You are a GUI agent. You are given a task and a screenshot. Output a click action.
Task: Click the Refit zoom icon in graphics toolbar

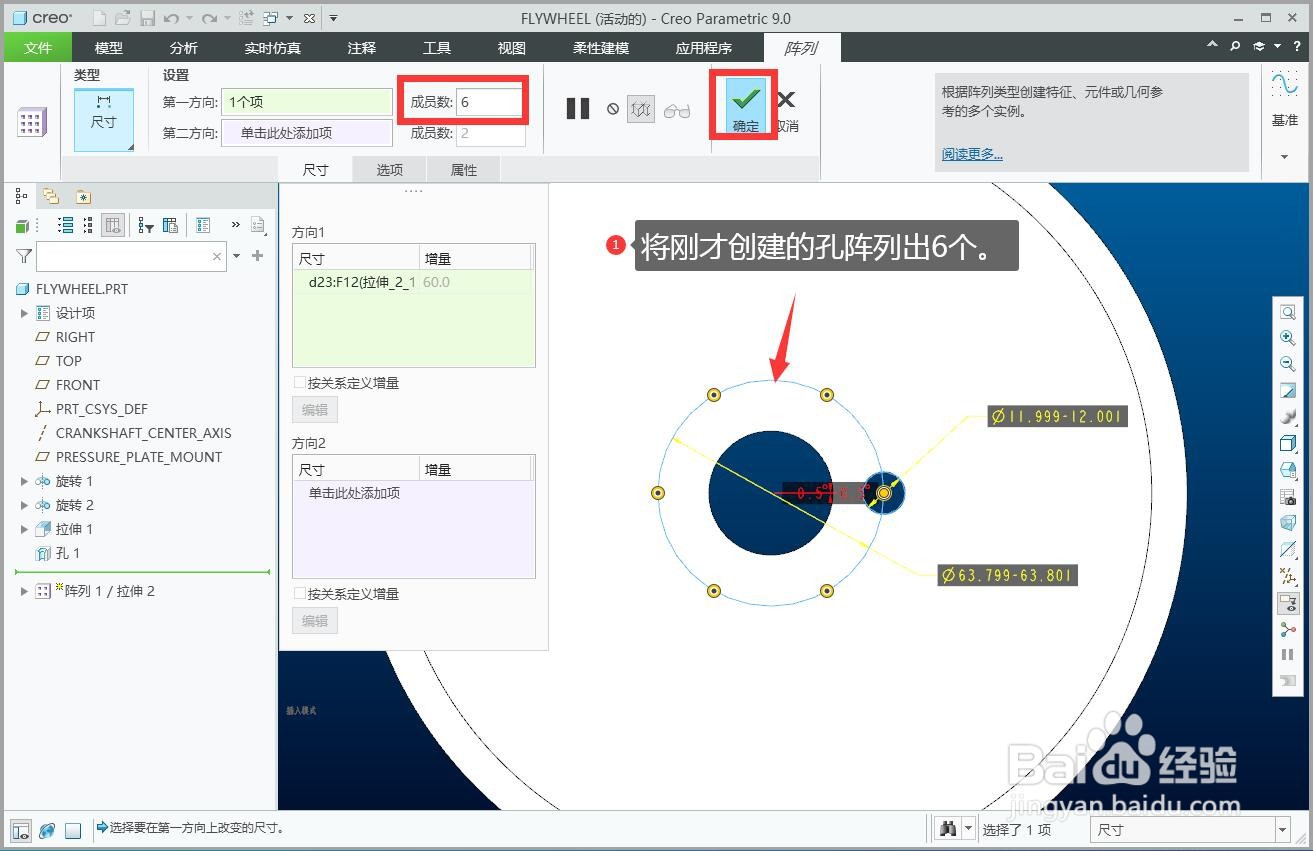pyautogui.click(x=1288, y=313)
